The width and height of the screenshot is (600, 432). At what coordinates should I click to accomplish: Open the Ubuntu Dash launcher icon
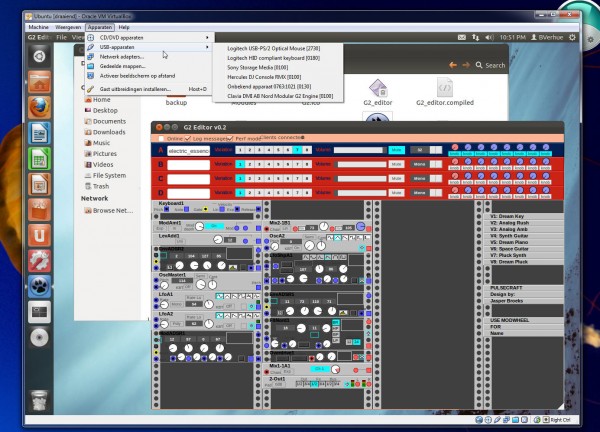pyautogui.click(x=39, y=56)
